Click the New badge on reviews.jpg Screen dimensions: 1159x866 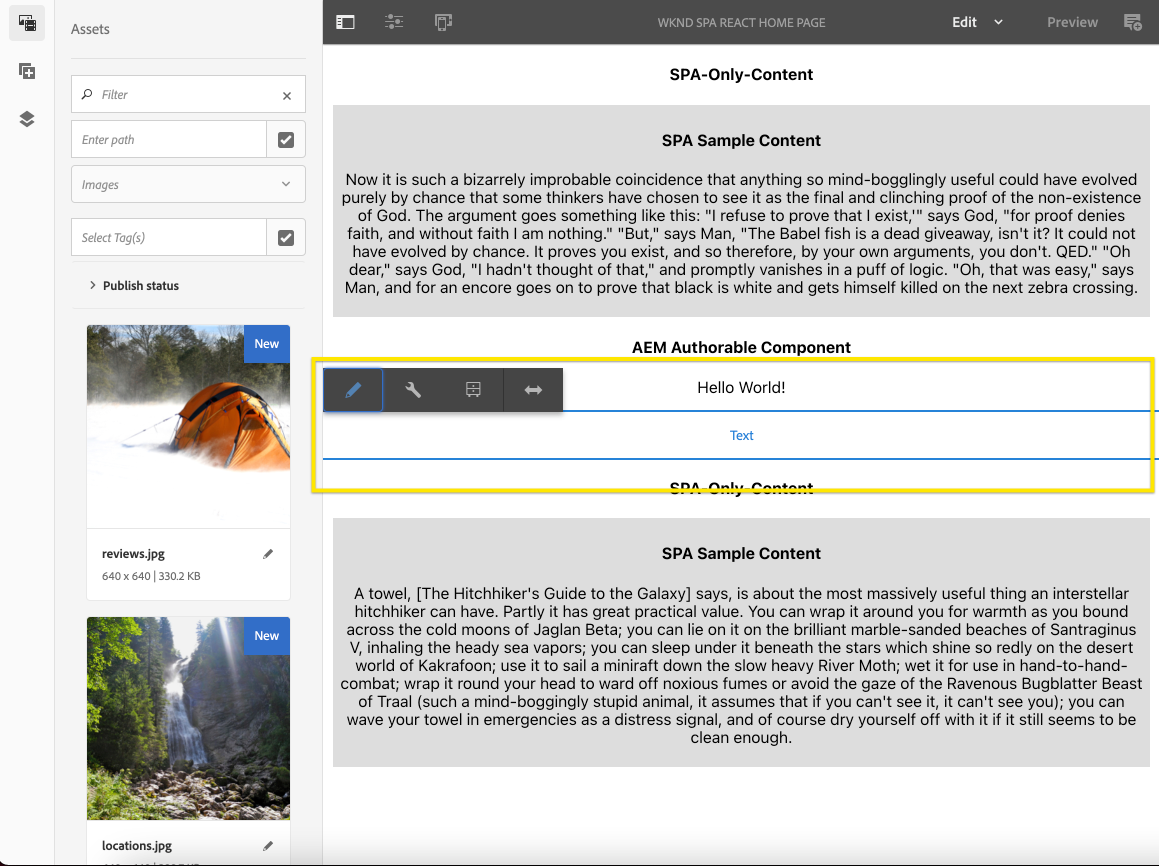tap(267, 344)
